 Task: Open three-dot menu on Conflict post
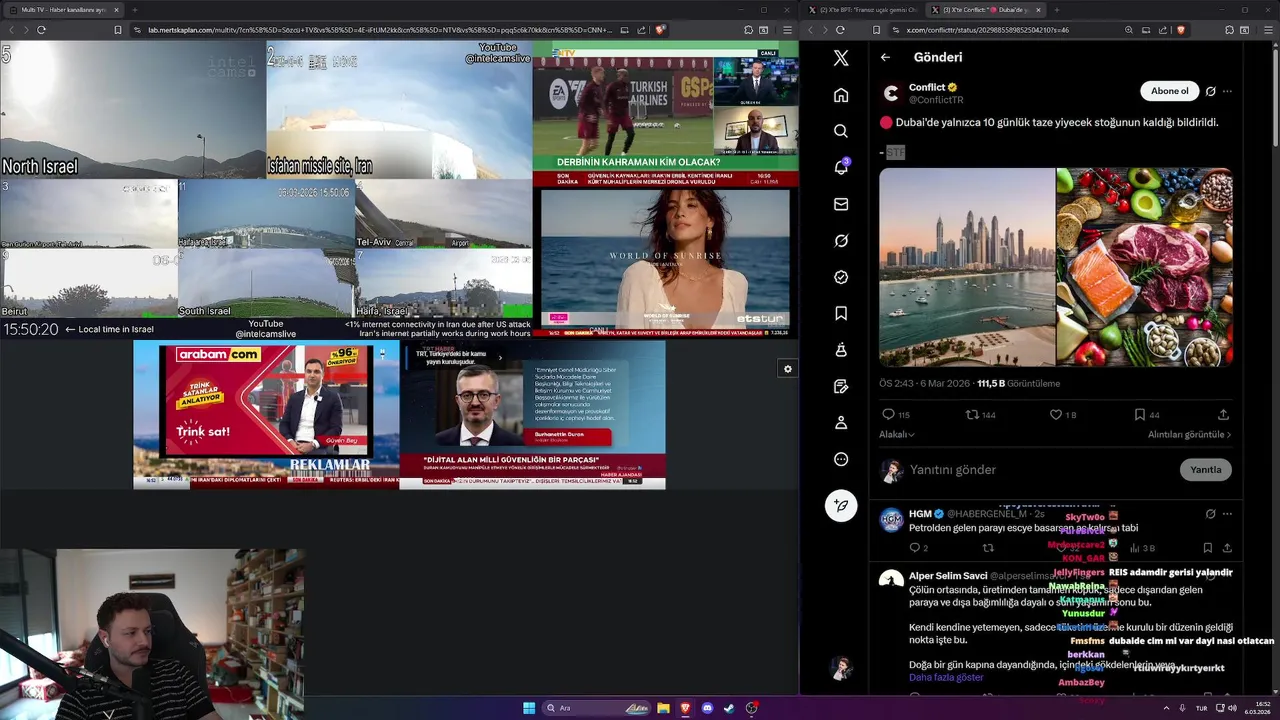(1227, 91)
